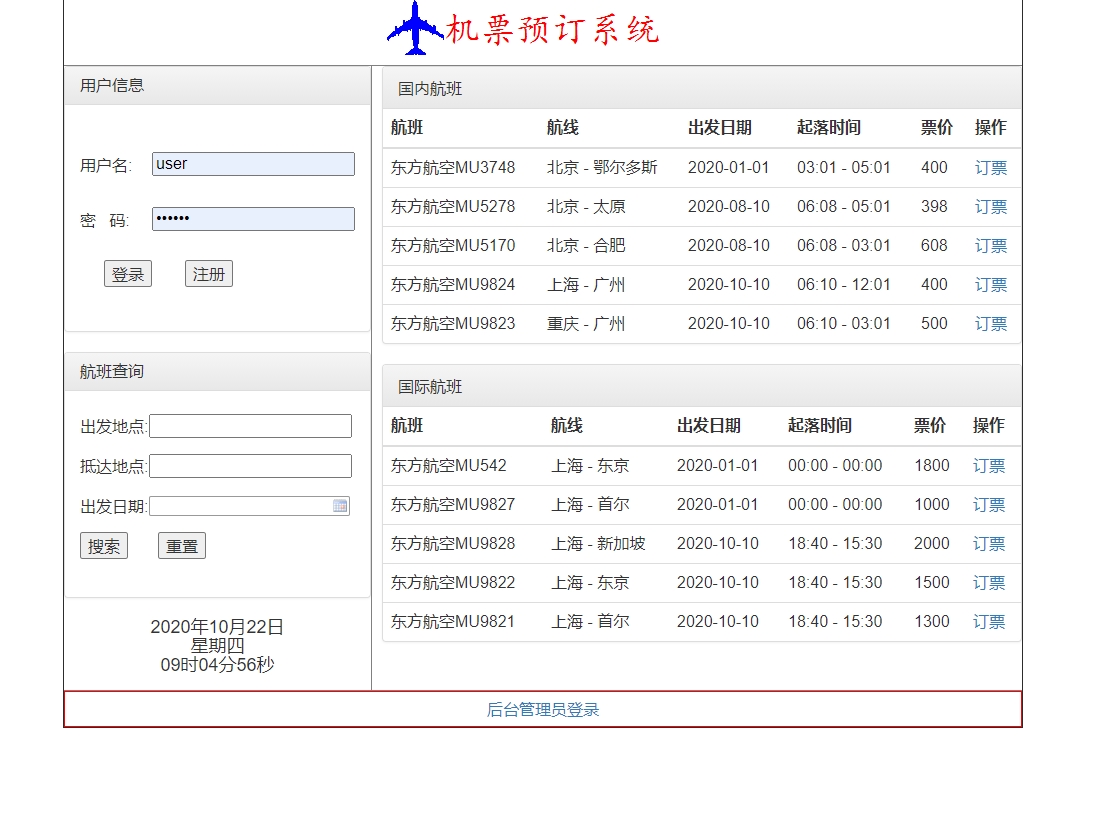Click the 用户名 text field
1116x818 pixels.
click(253, 163)
